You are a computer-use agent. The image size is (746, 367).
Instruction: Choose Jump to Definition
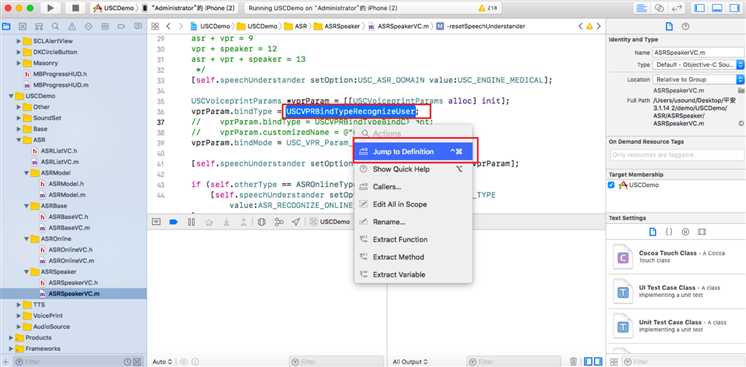point(413,152)
